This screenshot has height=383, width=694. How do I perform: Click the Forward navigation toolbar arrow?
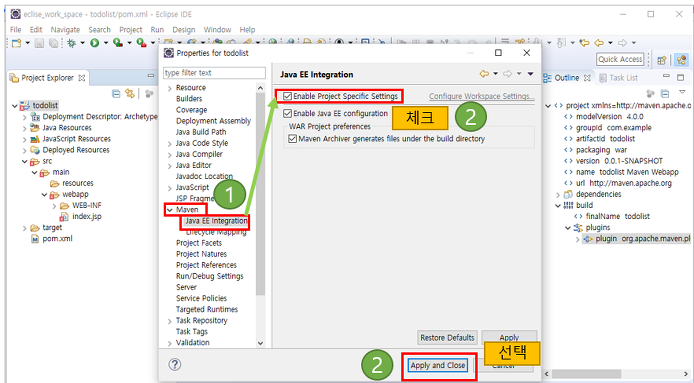pyautogui.click(x=622, y=43)
